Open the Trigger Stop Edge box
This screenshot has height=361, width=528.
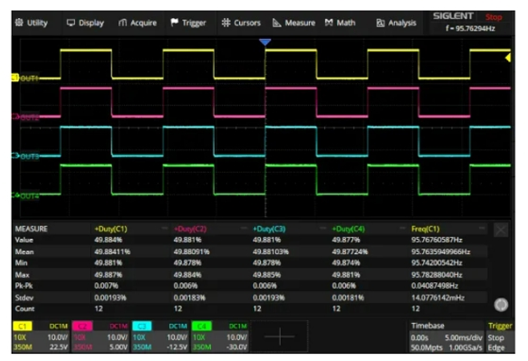tap(500, 336)
